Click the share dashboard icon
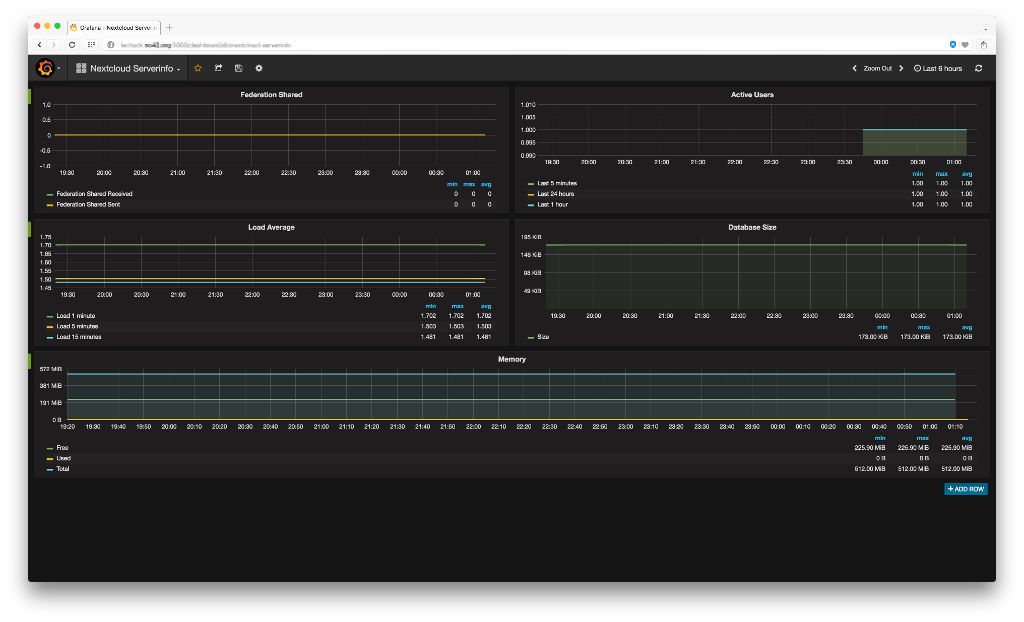 click(x=218, y=68)
